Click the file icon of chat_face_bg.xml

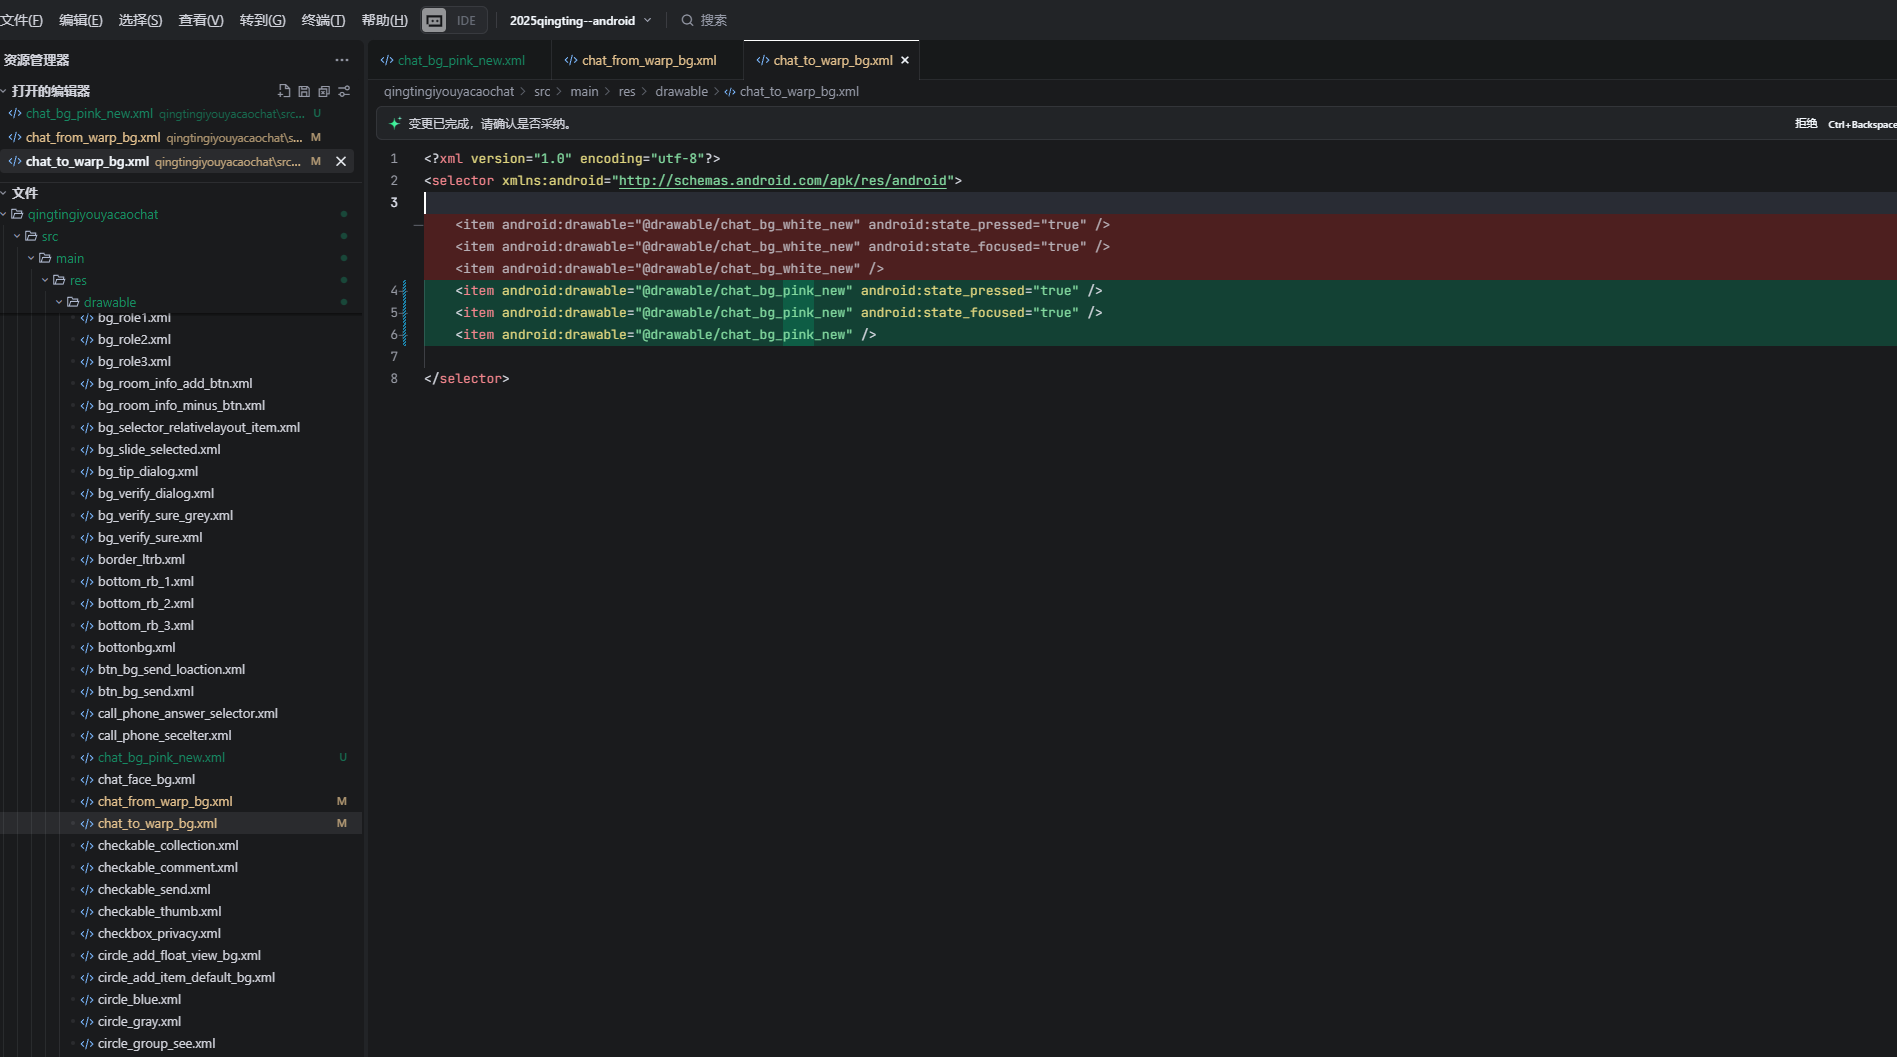coord(87,779)
